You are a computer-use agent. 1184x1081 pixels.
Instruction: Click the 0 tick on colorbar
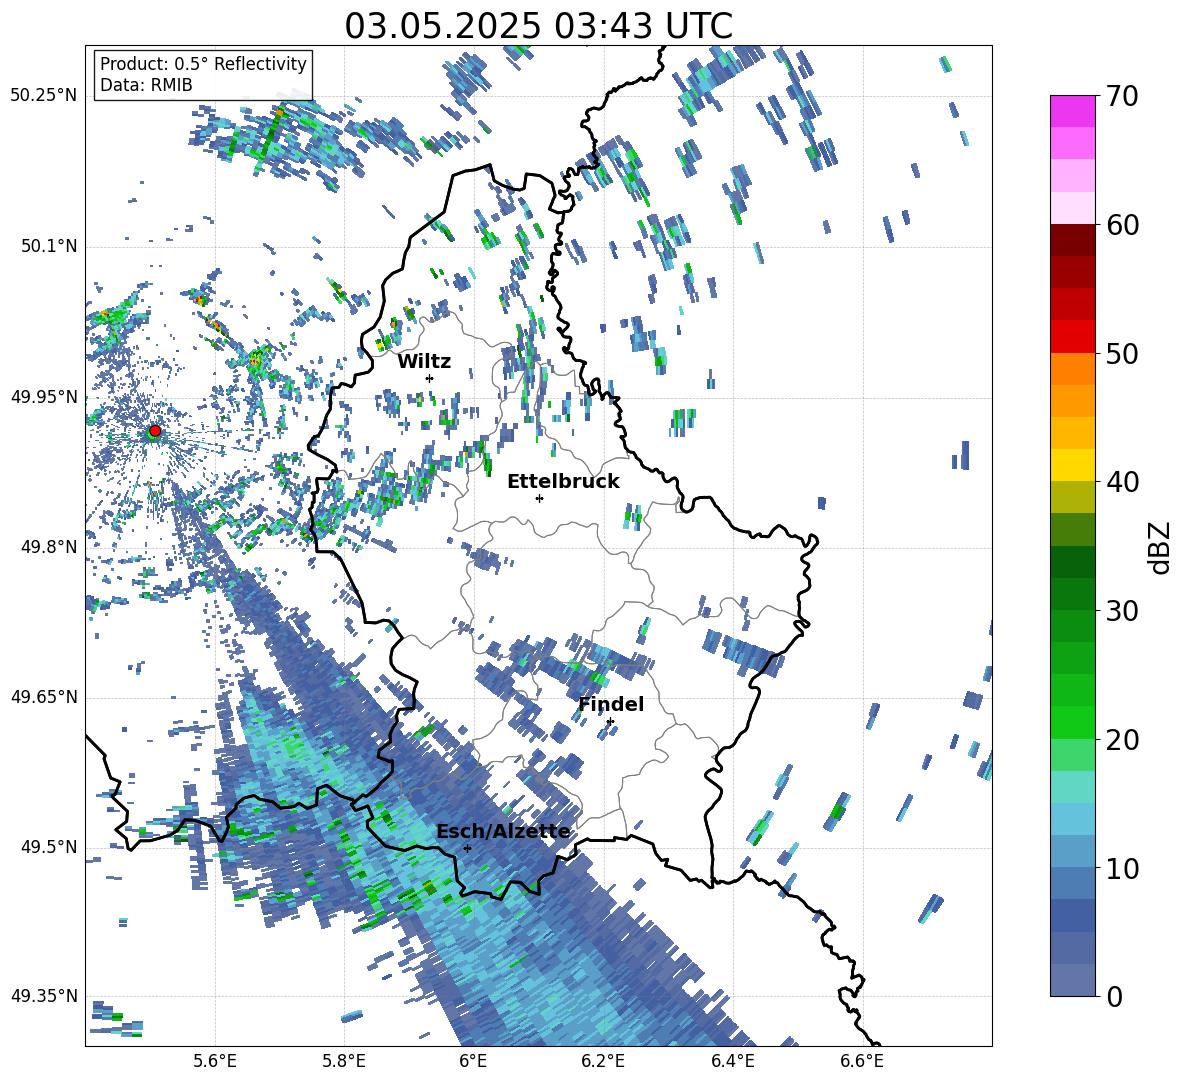1114,997
